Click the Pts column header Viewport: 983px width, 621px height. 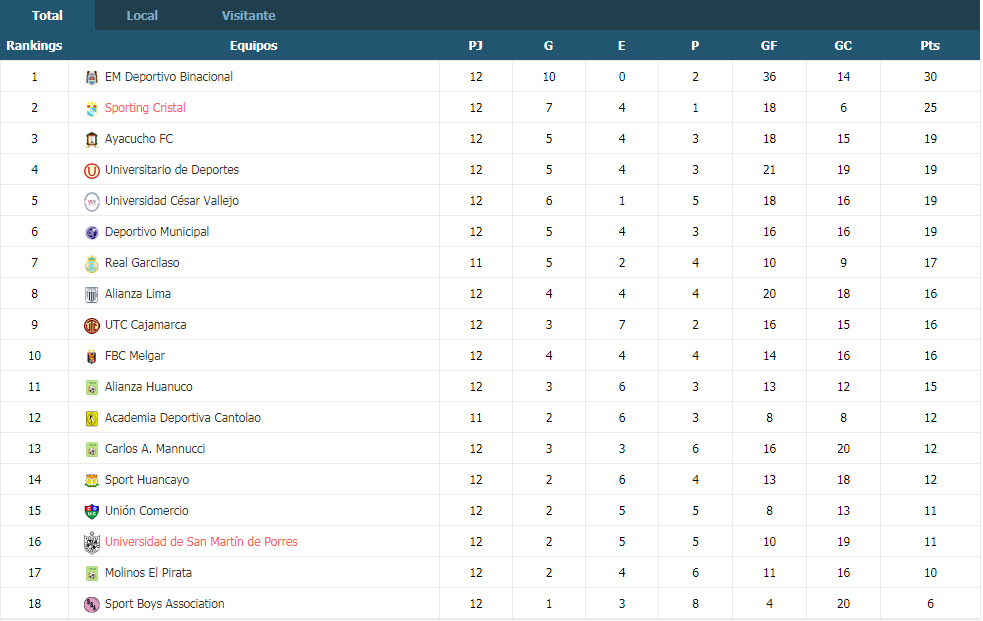930,46
